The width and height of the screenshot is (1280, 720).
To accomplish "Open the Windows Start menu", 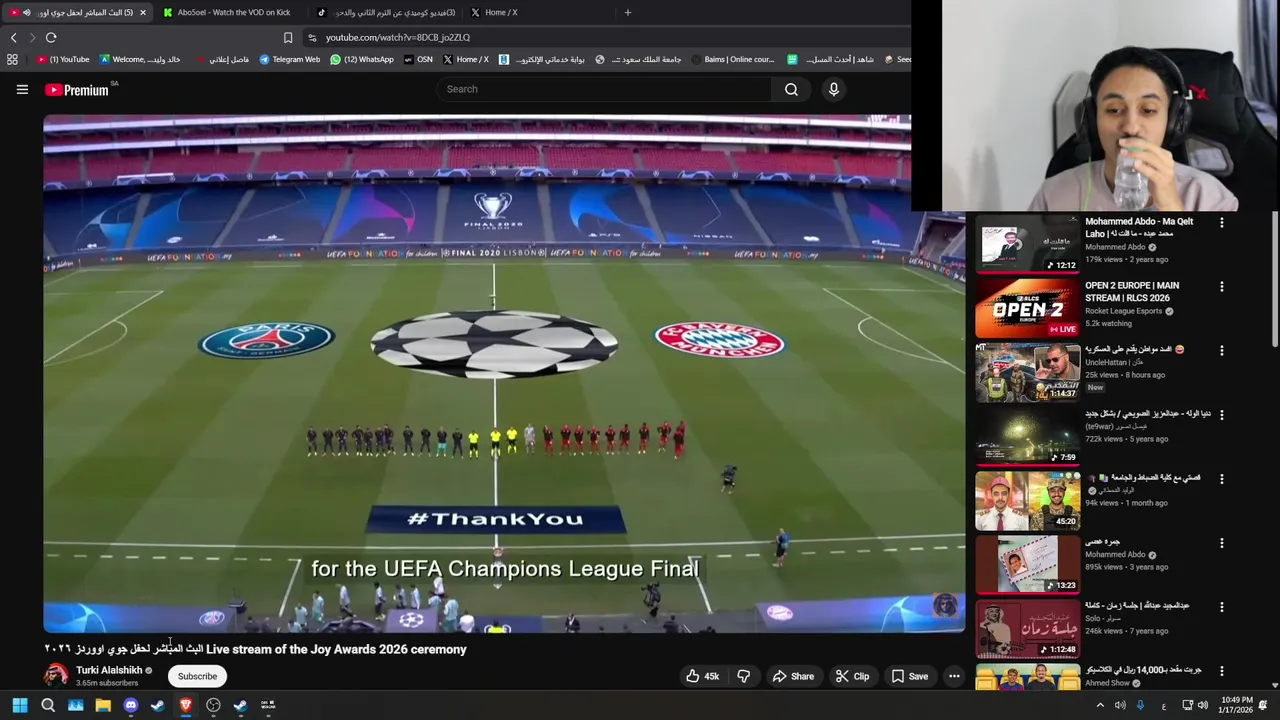I will point(20,705).
